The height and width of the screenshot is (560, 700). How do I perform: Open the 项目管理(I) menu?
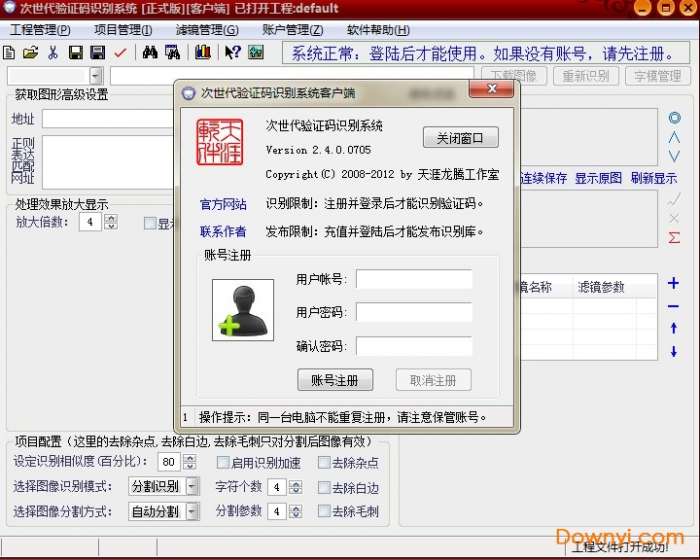click(x=123, y=30)
